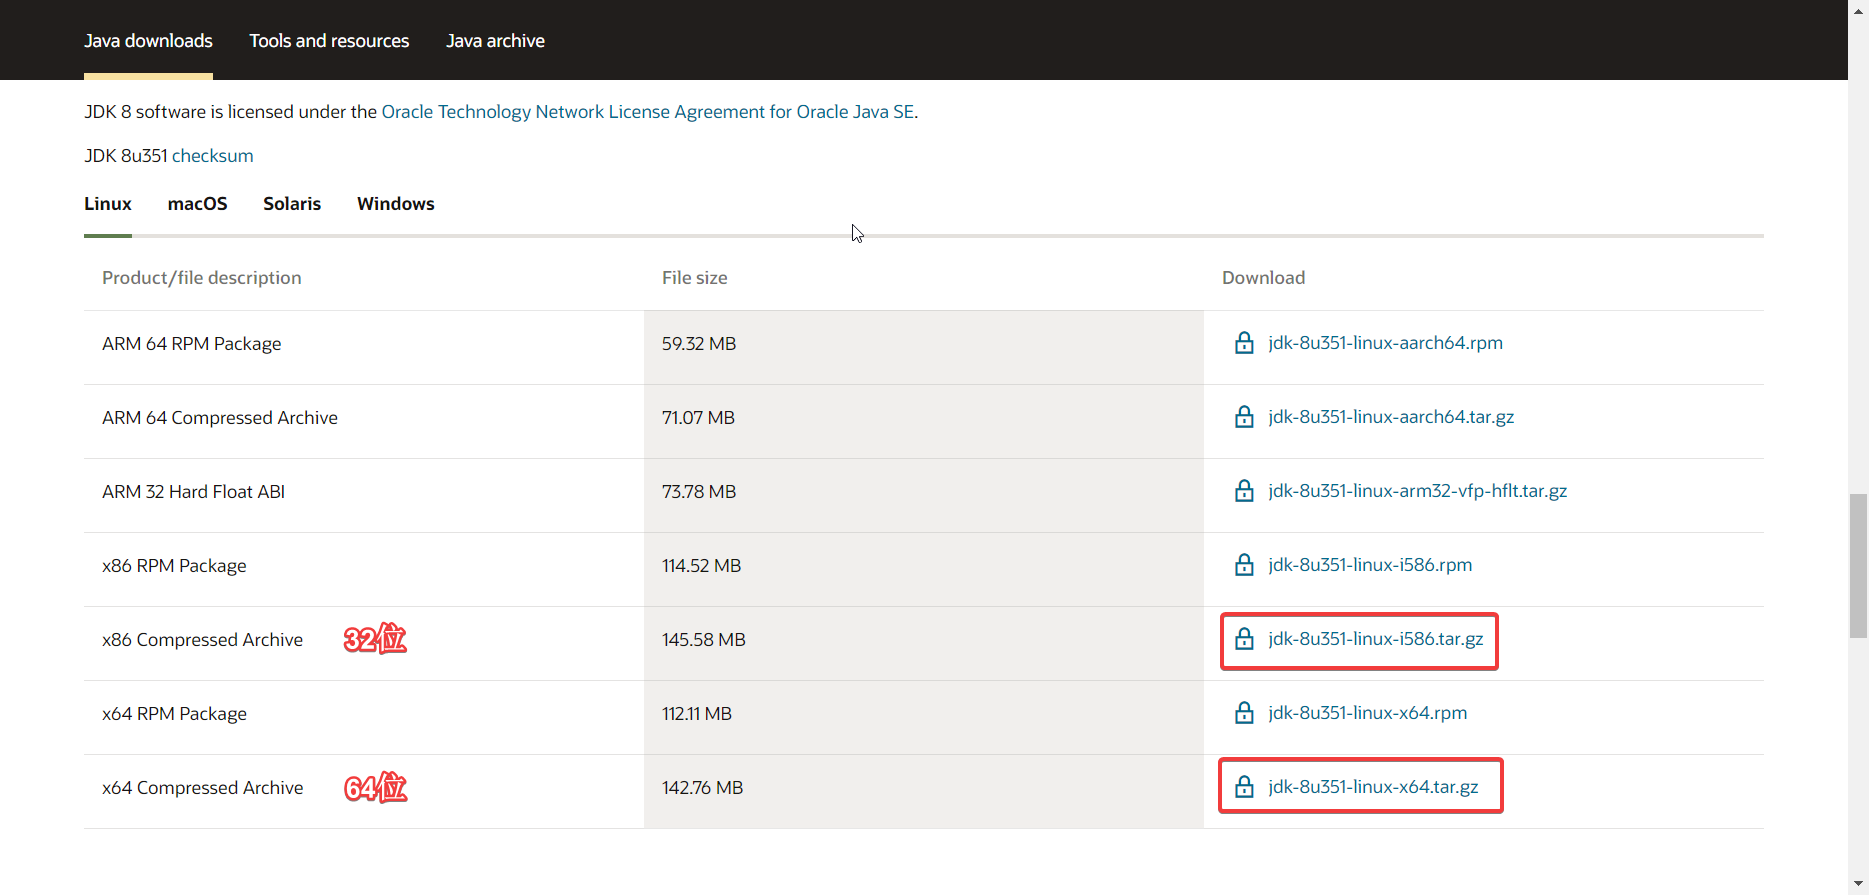Open the Java archive tab
This screenshot has width=1869, height=895.
click(495, 41)
